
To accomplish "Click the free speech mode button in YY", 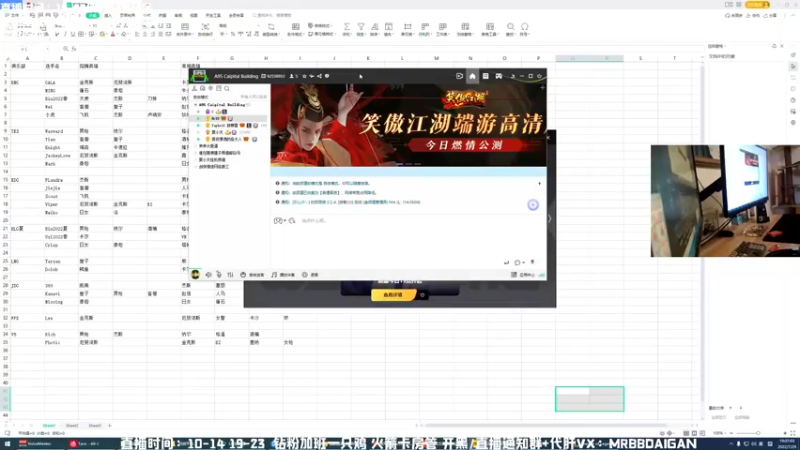I will (x=252, y=275).
